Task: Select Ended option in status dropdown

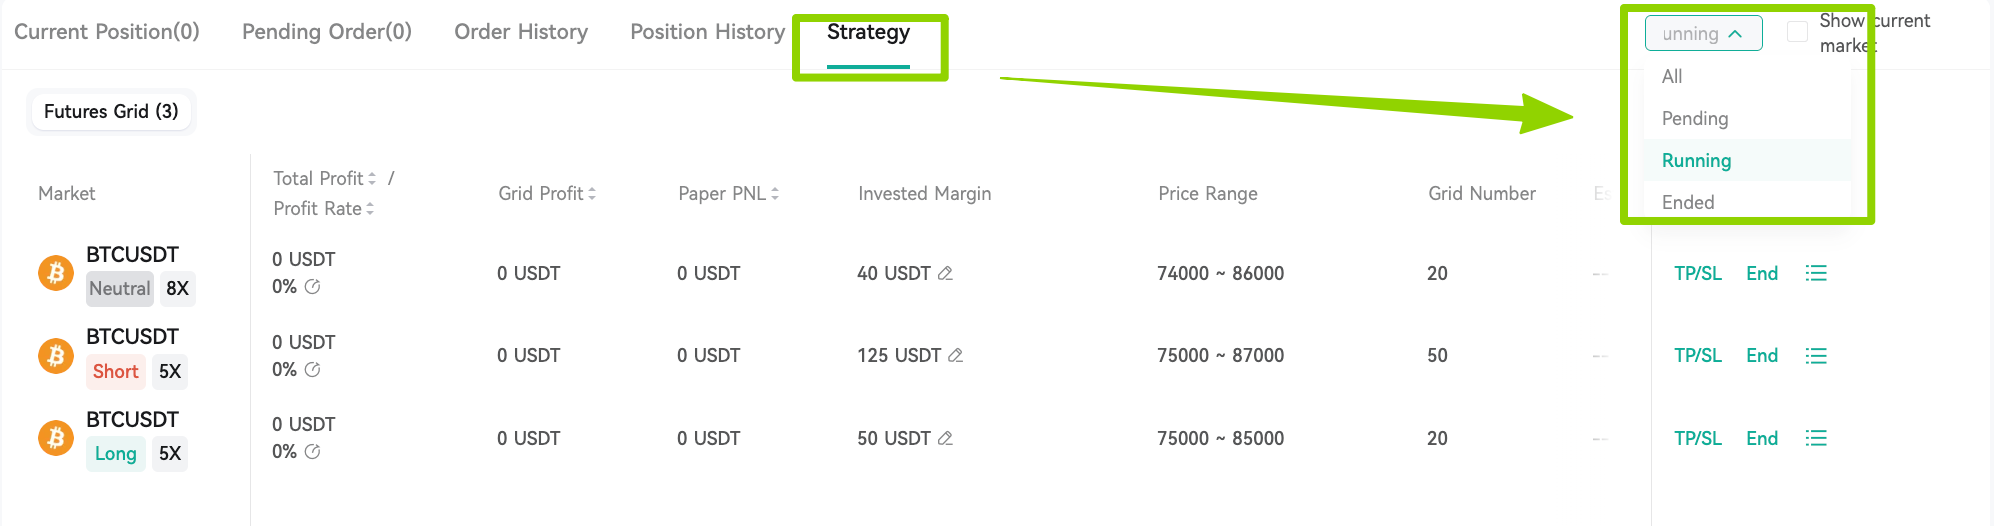Action: [x=1687, y=202]
